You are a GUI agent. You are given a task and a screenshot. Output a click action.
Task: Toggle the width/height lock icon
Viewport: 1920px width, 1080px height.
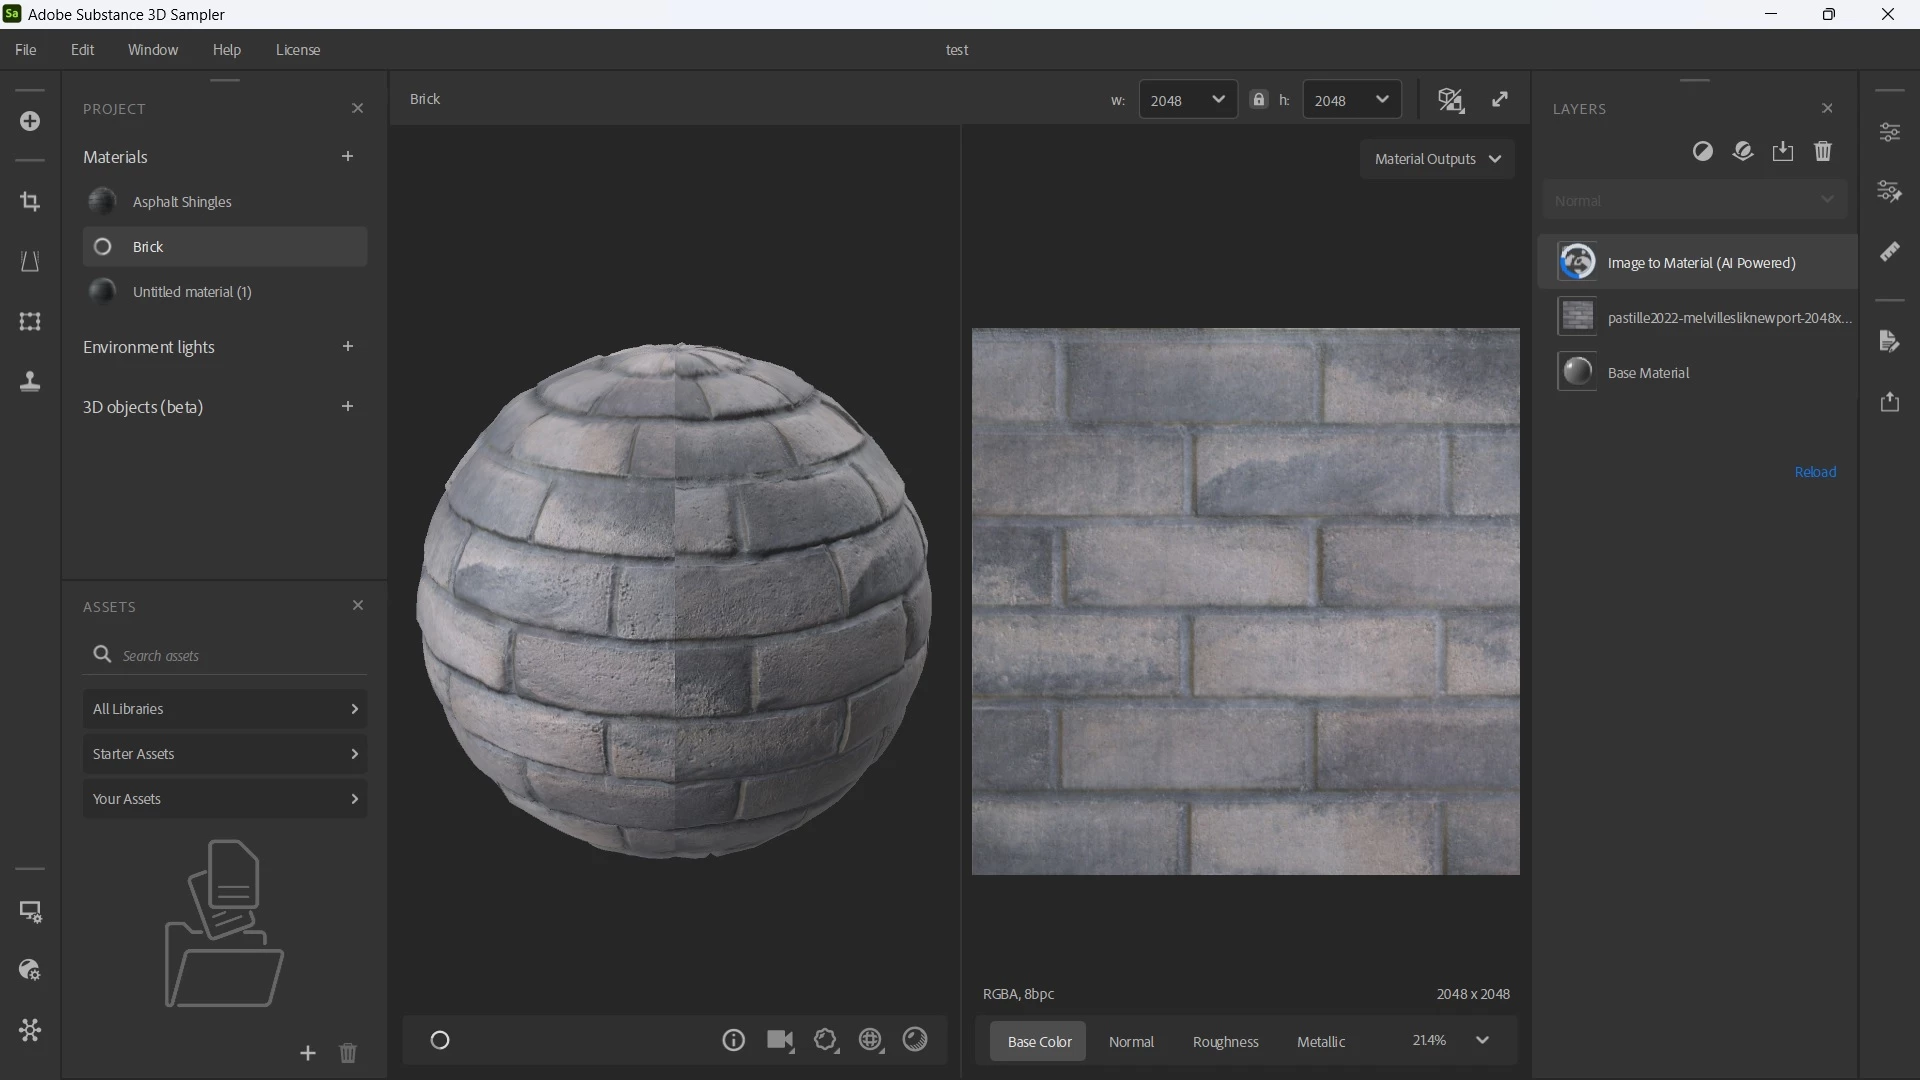(1258, 100)
